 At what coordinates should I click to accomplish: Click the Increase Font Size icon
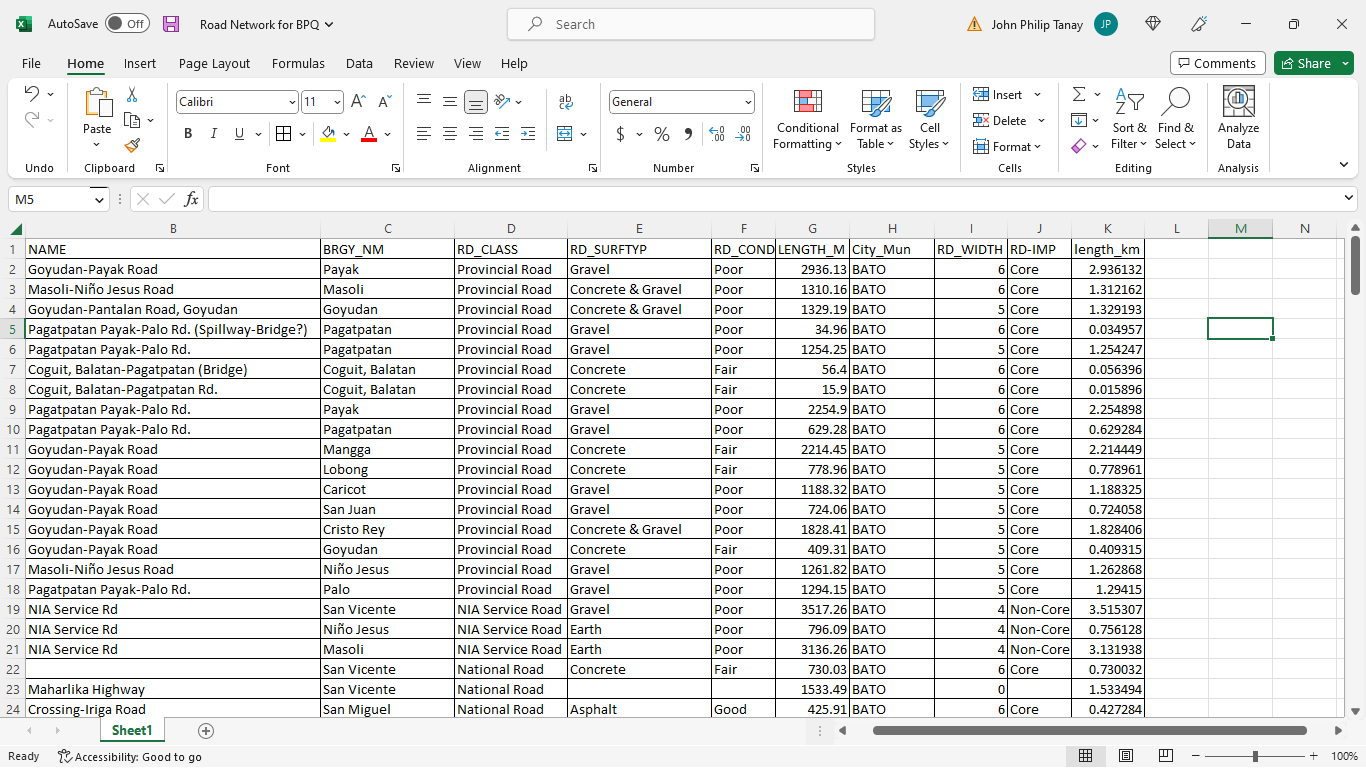pyautogui.click(x=358, y=102)
